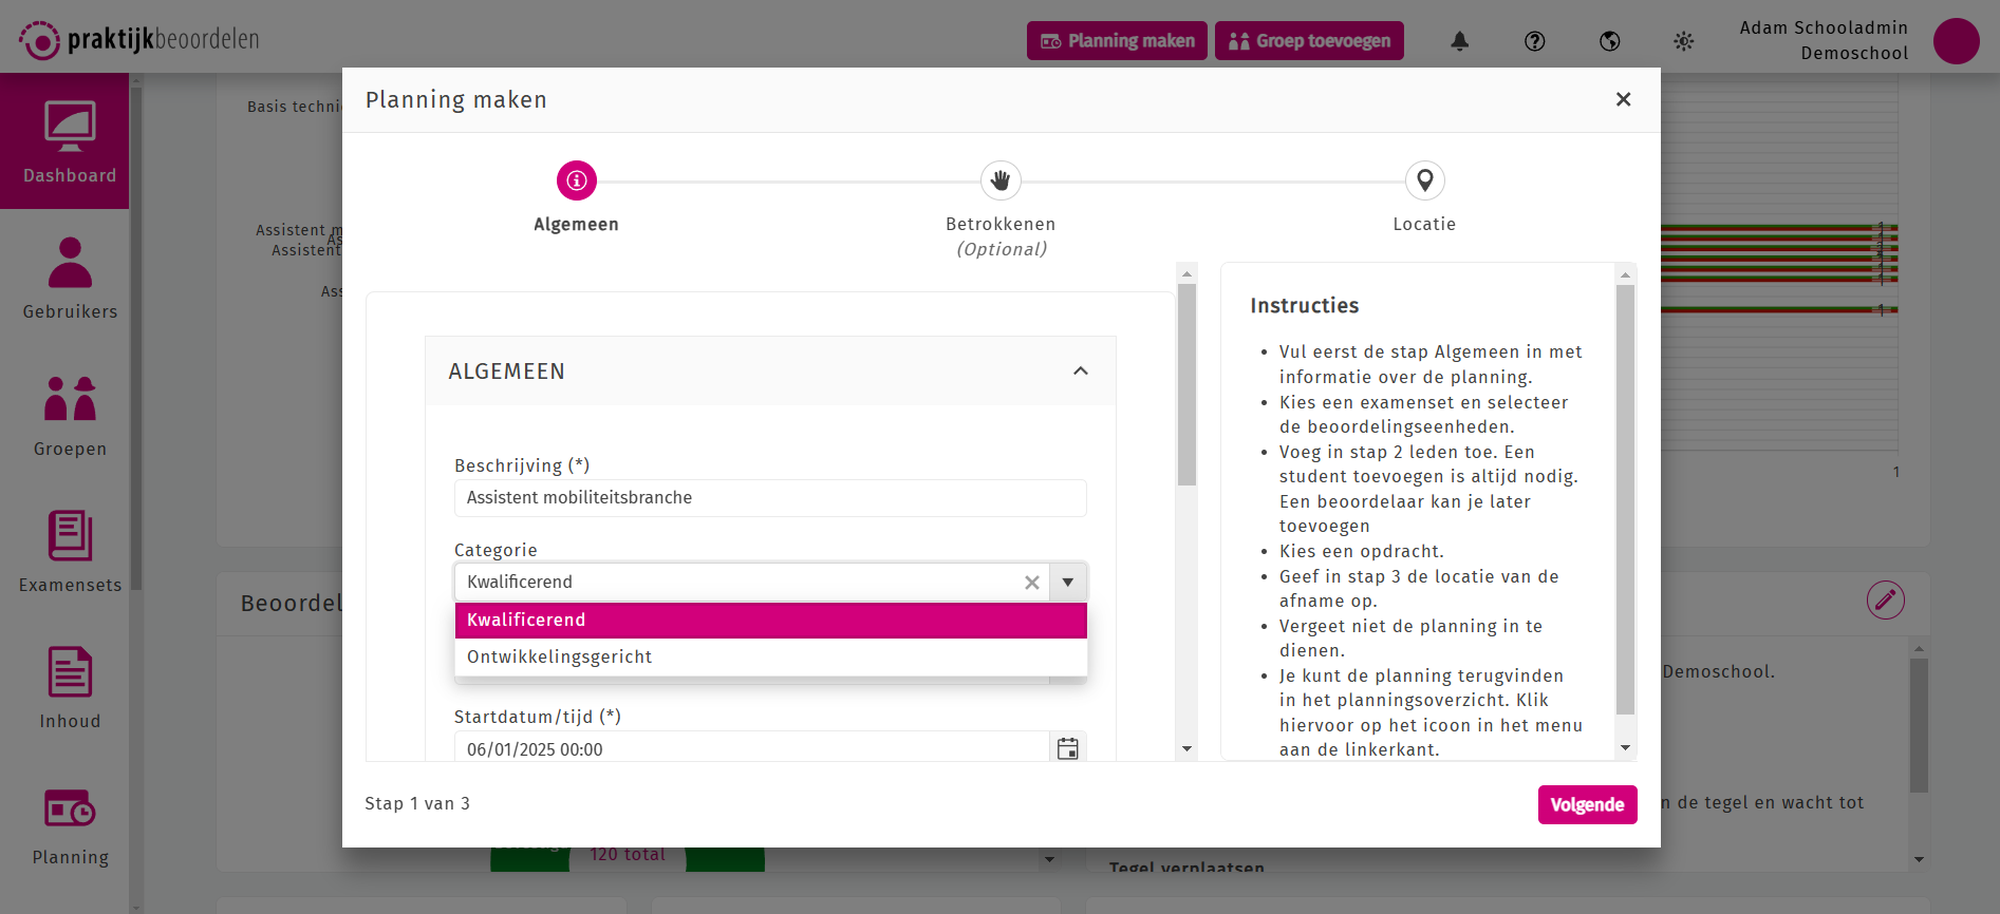Image resolution: width=2000 pixels, height=914 pixels.
Task: Click the globe language icon
Action: (1609, 41)
